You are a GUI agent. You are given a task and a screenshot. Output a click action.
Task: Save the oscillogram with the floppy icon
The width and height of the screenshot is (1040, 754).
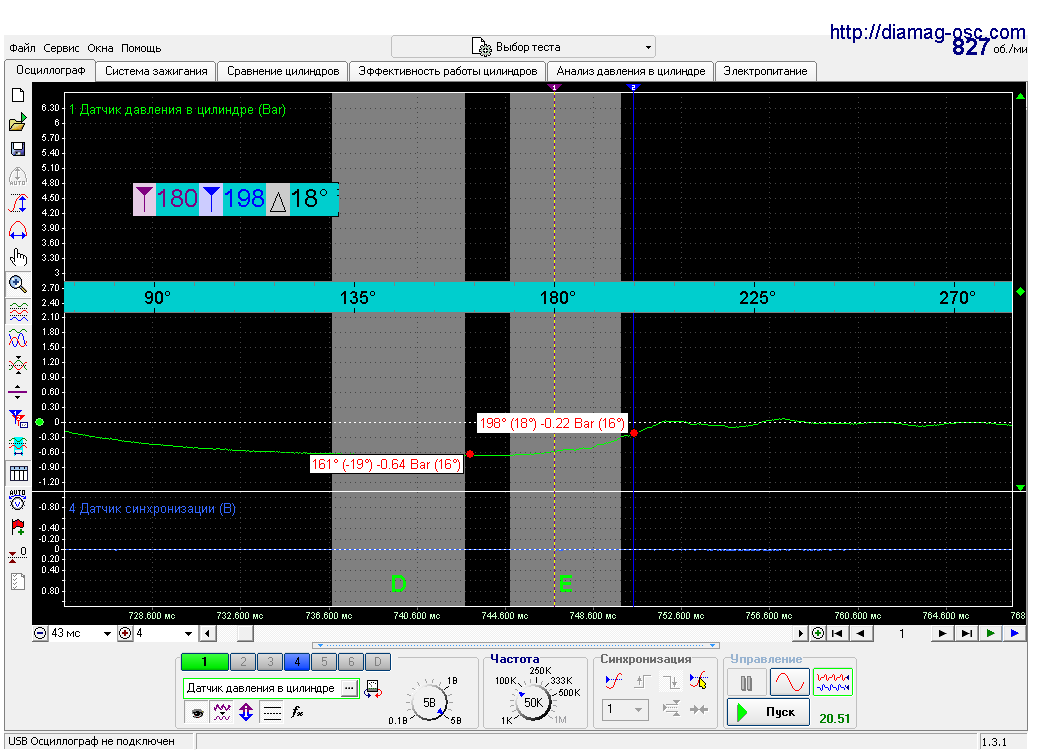click(x=18, y=149)
